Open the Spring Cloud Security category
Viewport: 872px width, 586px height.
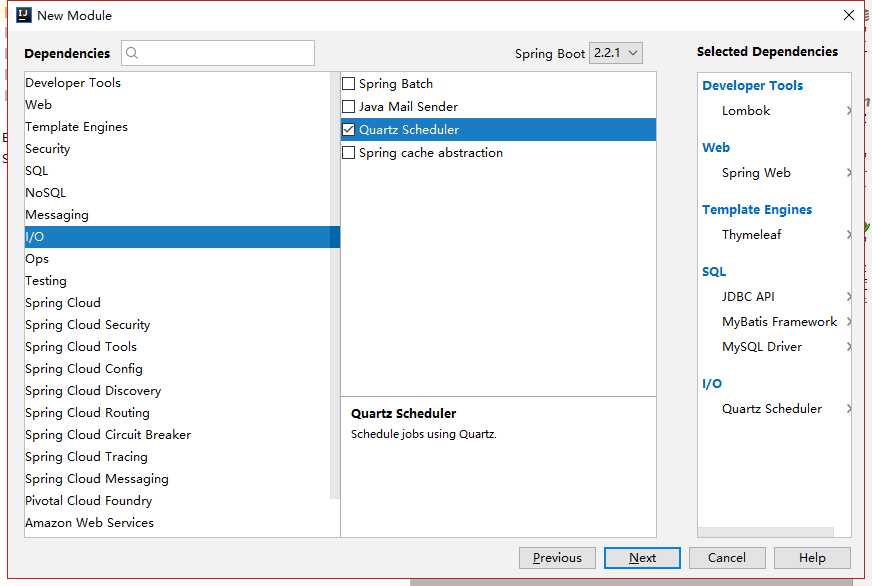click(177, 325)
